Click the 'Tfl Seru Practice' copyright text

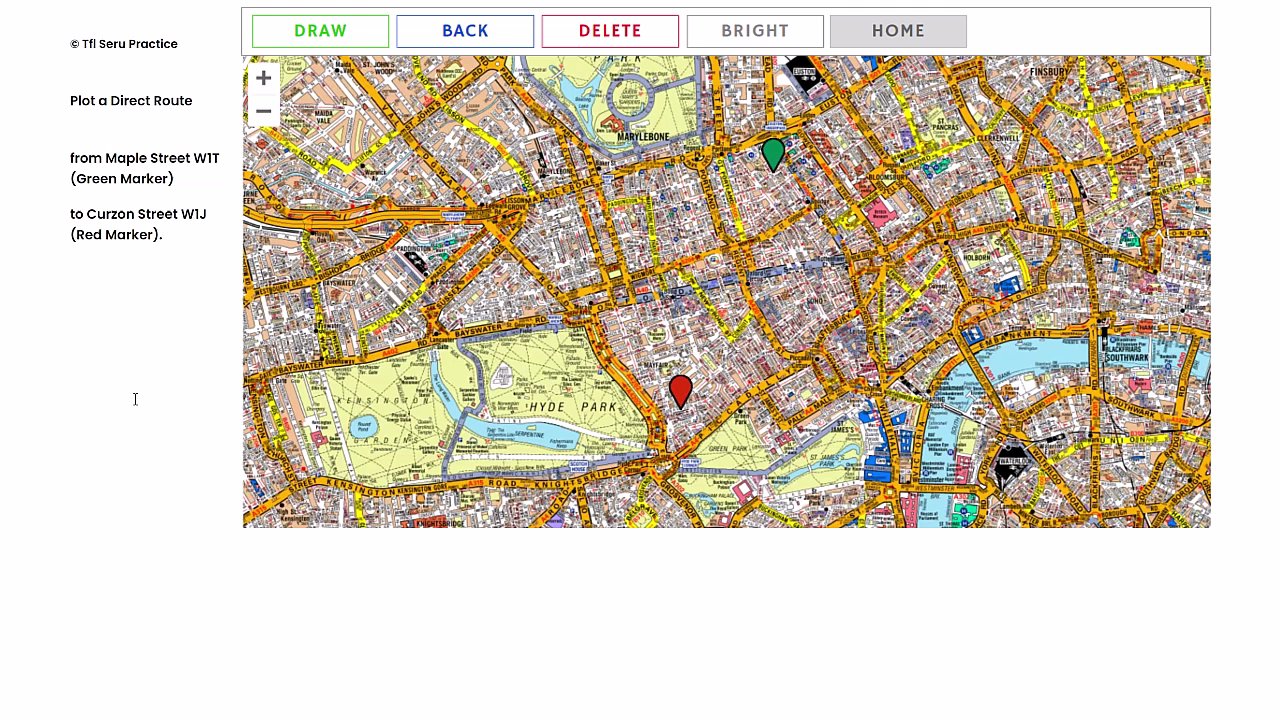(124, 44)
